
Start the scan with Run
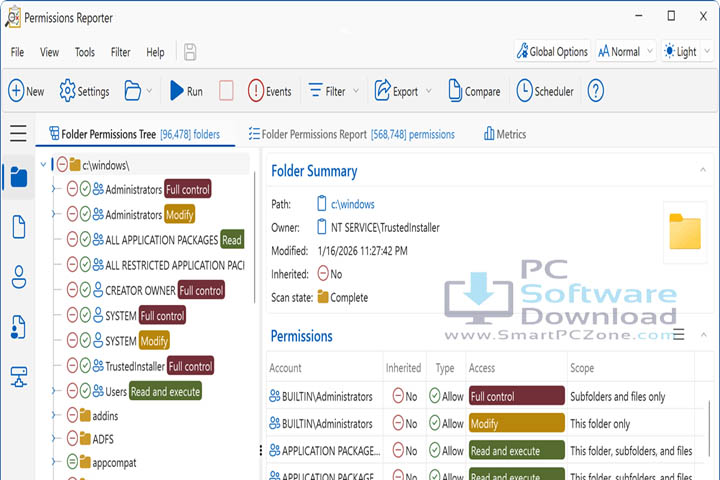coord(186,91)
